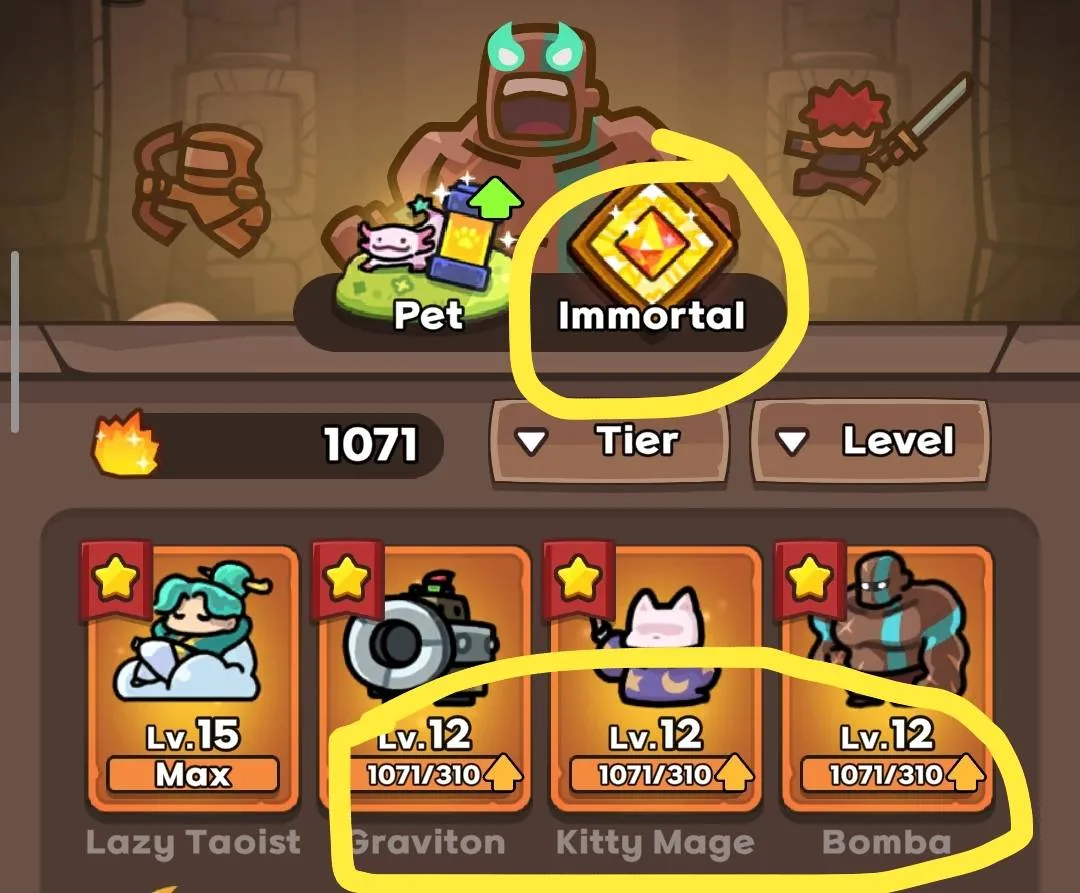The image size is (1080, 893).
Task: Tap the 1071 flame counter bar
Action: click(269, 444)
